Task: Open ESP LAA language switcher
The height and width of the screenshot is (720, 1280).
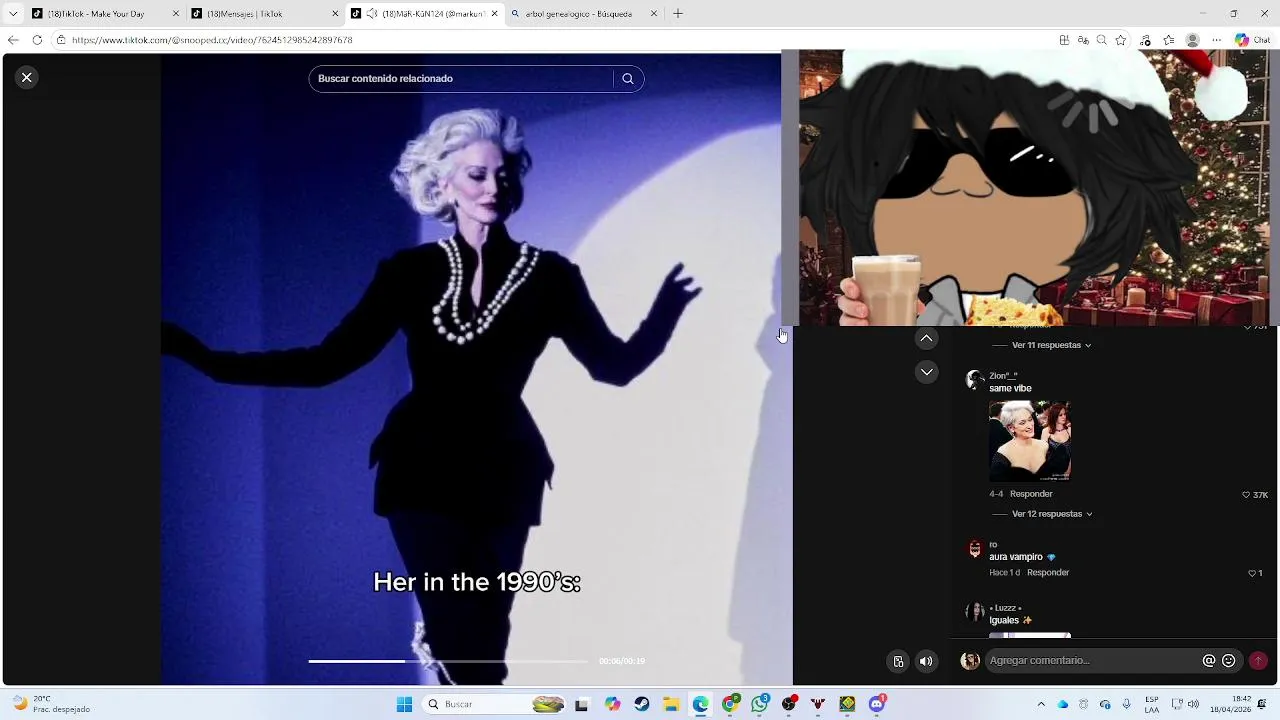Action: [1152, 705]
